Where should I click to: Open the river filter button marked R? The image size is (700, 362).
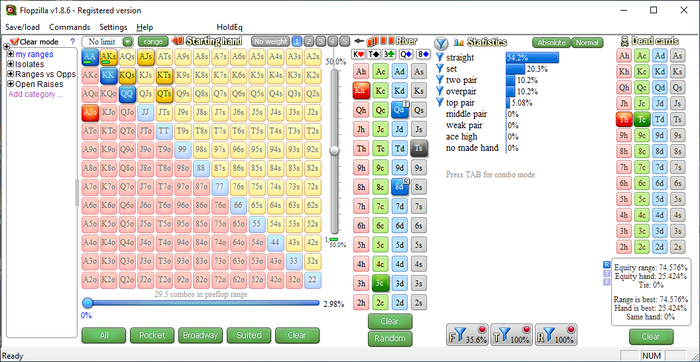pyautogui.click(x=556, y=335)
